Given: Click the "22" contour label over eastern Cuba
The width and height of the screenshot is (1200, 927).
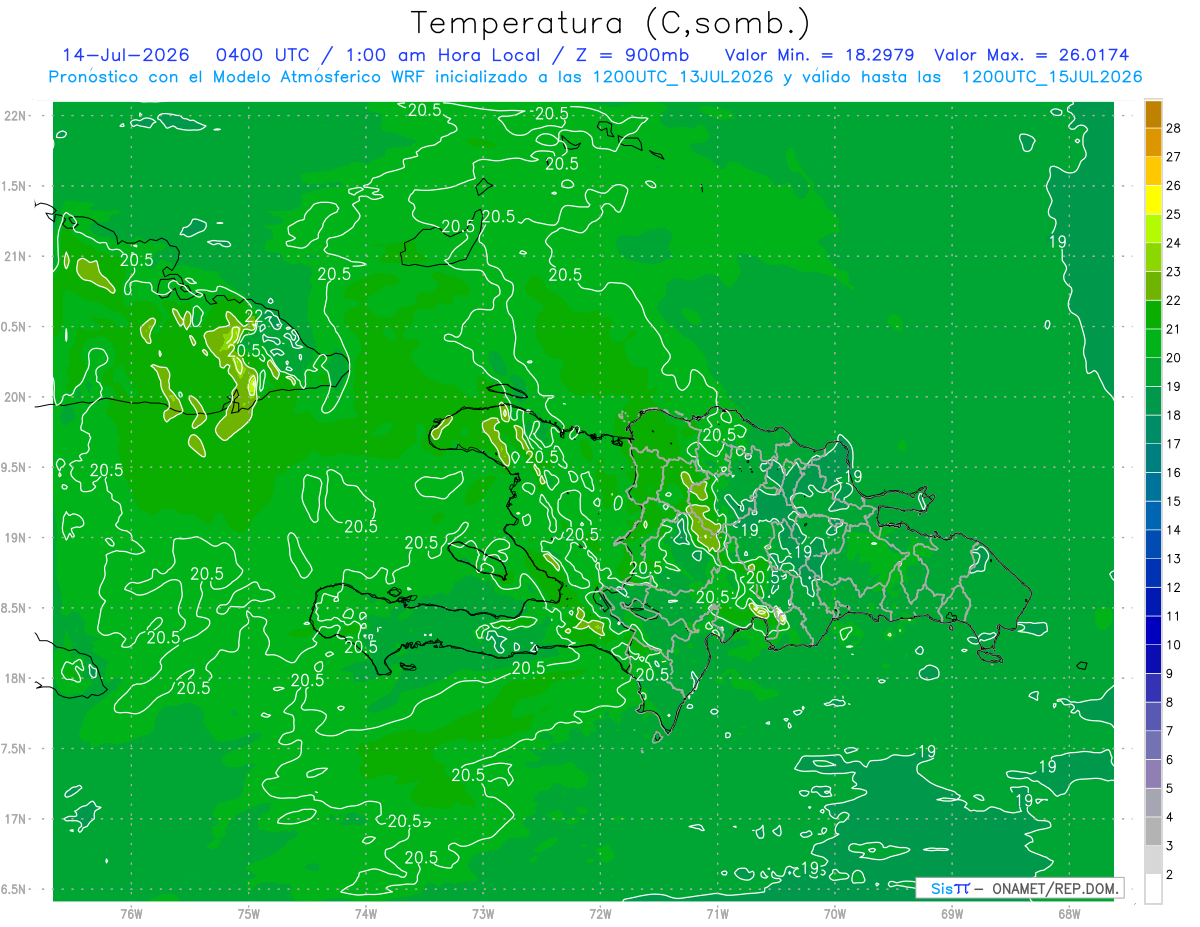Looking at the screenshot, I should [x=254, y=317].
